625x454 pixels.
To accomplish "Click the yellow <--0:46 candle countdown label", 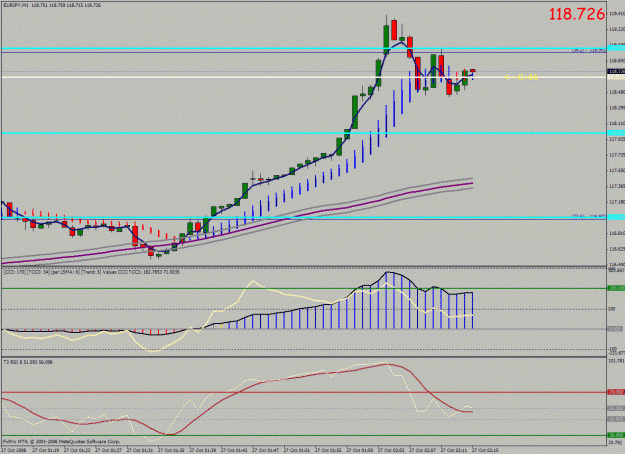I will (x=521, y=77).
